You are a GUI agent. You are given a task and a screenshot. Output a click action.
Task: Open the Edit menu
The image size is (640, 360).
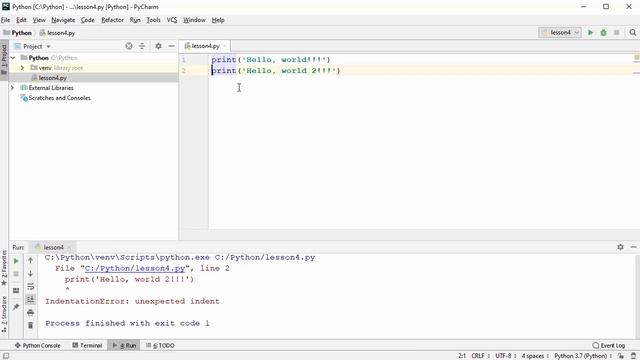click(21, 20)
